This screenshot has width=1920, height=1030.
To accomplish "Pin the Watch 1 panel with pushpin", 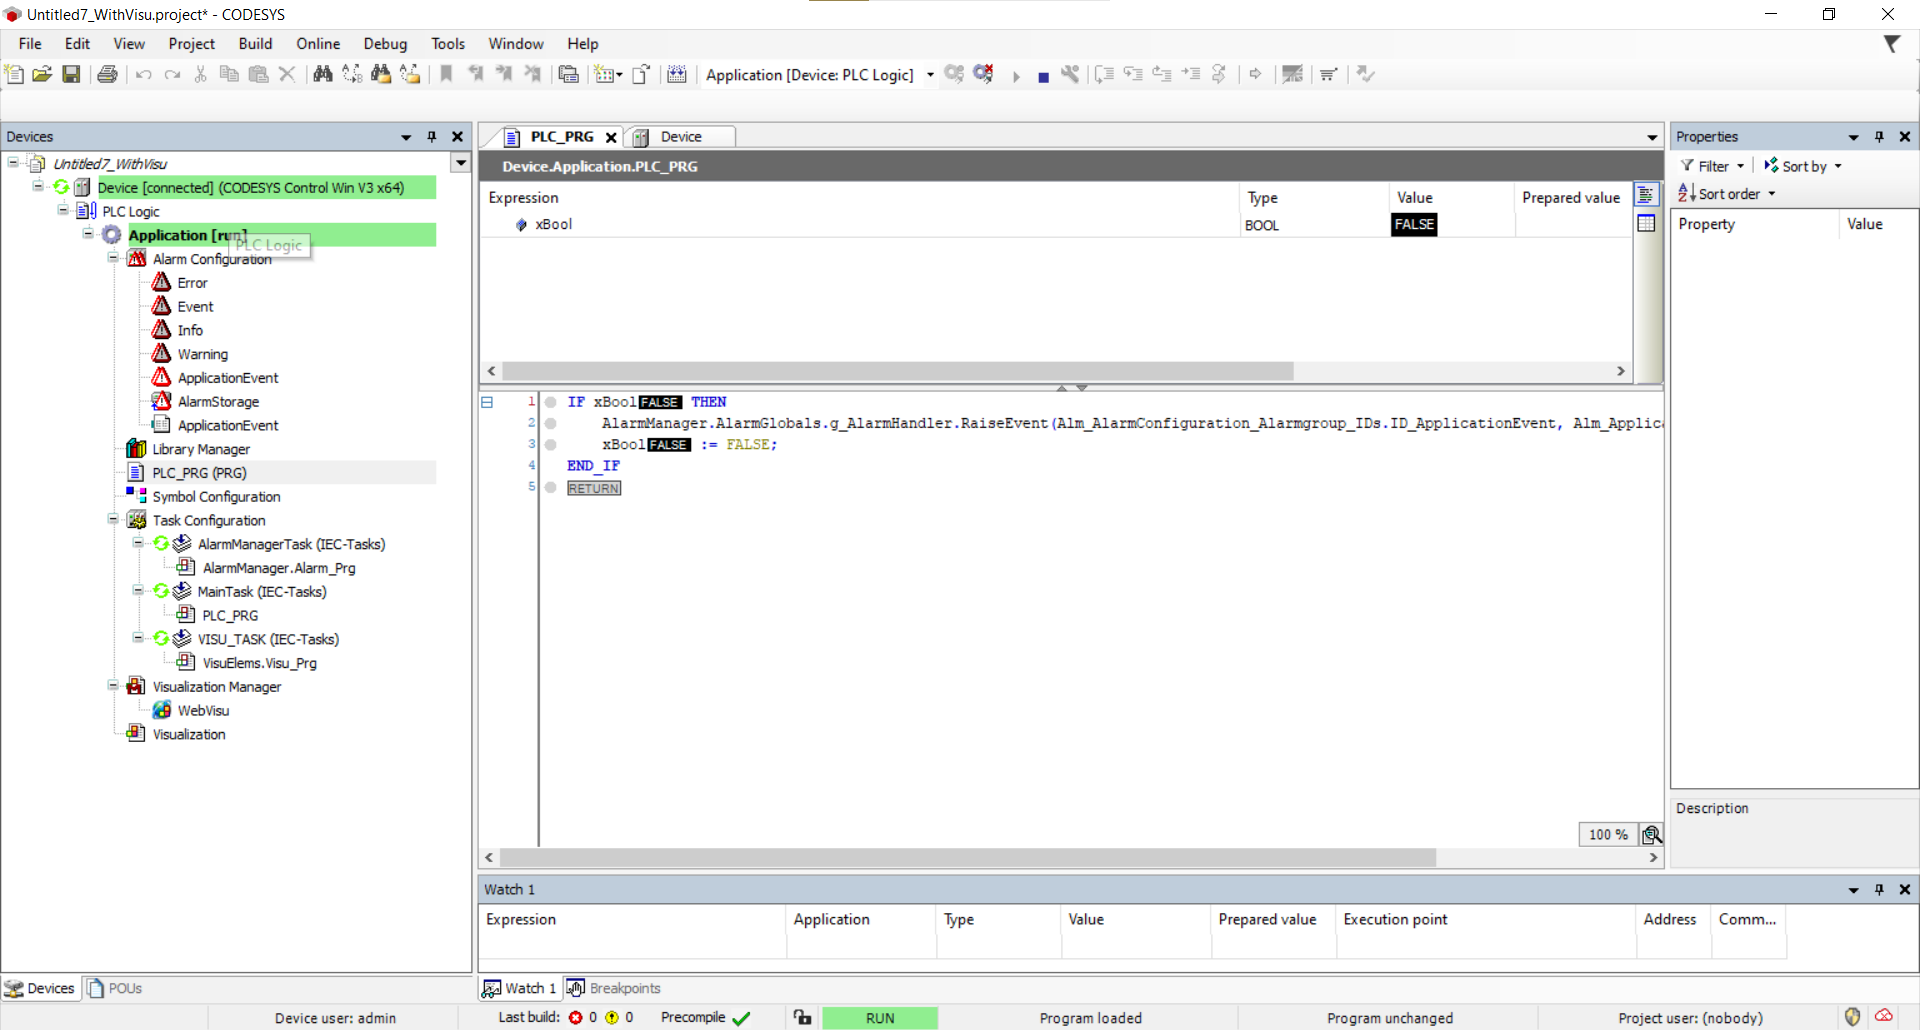I will pyautogui.click(x=1879, y=890).
